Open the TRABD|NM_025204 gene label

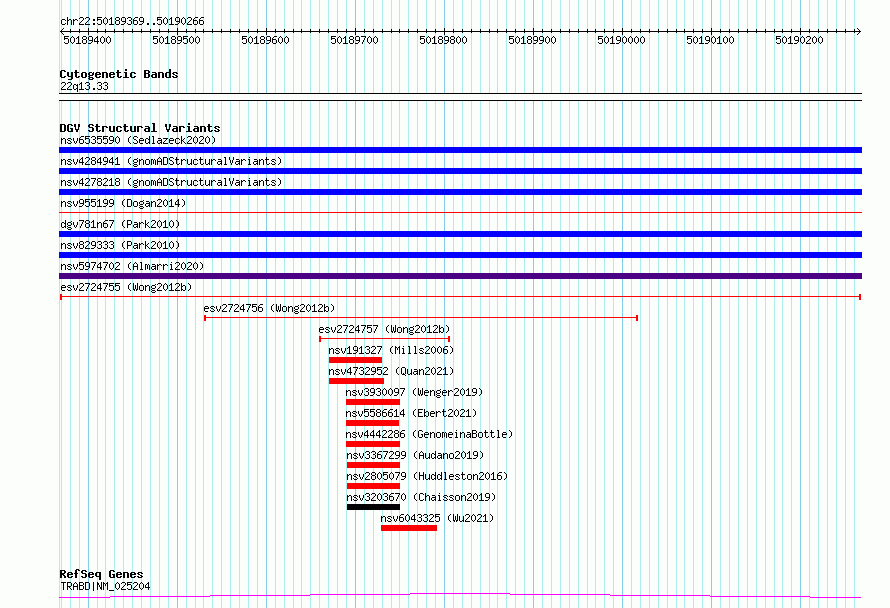click(105, 586)
